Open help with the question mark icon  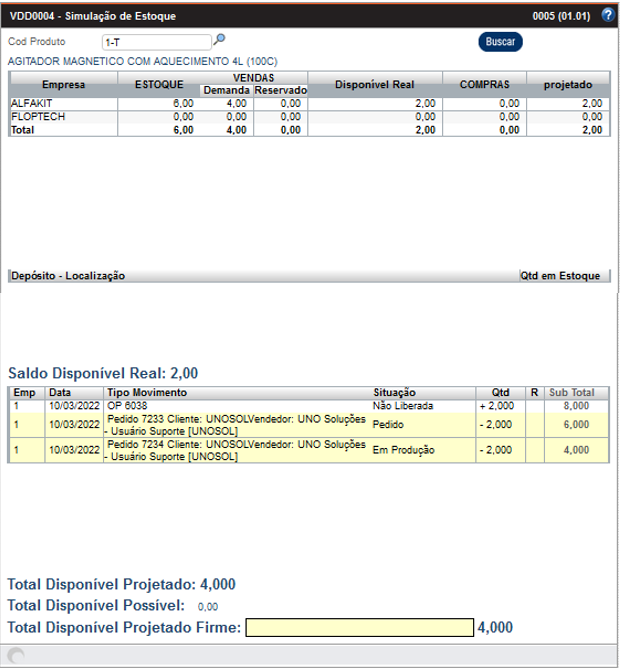coord(607,15)
